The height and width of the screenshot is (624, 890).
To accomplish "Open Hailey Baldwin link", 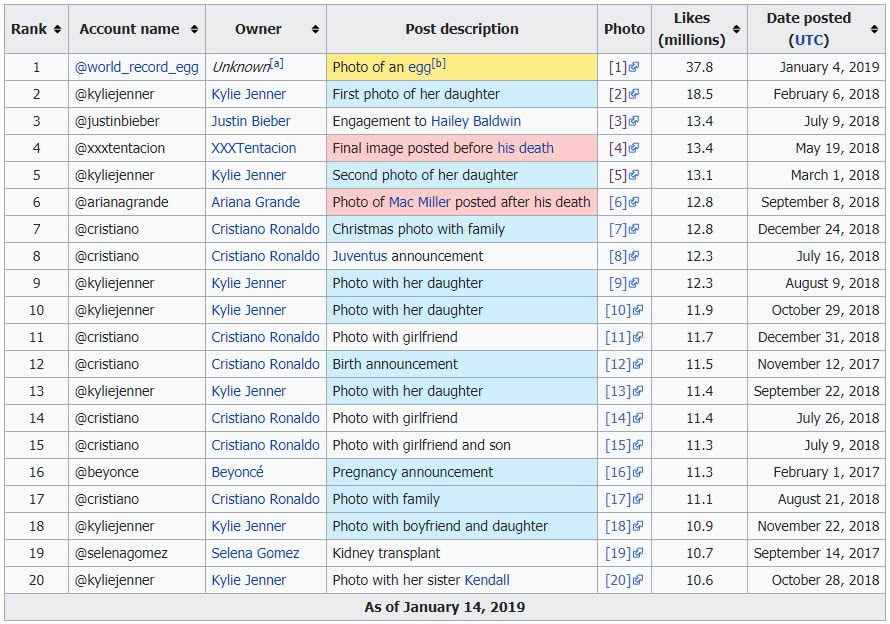I will pos(476,121).
